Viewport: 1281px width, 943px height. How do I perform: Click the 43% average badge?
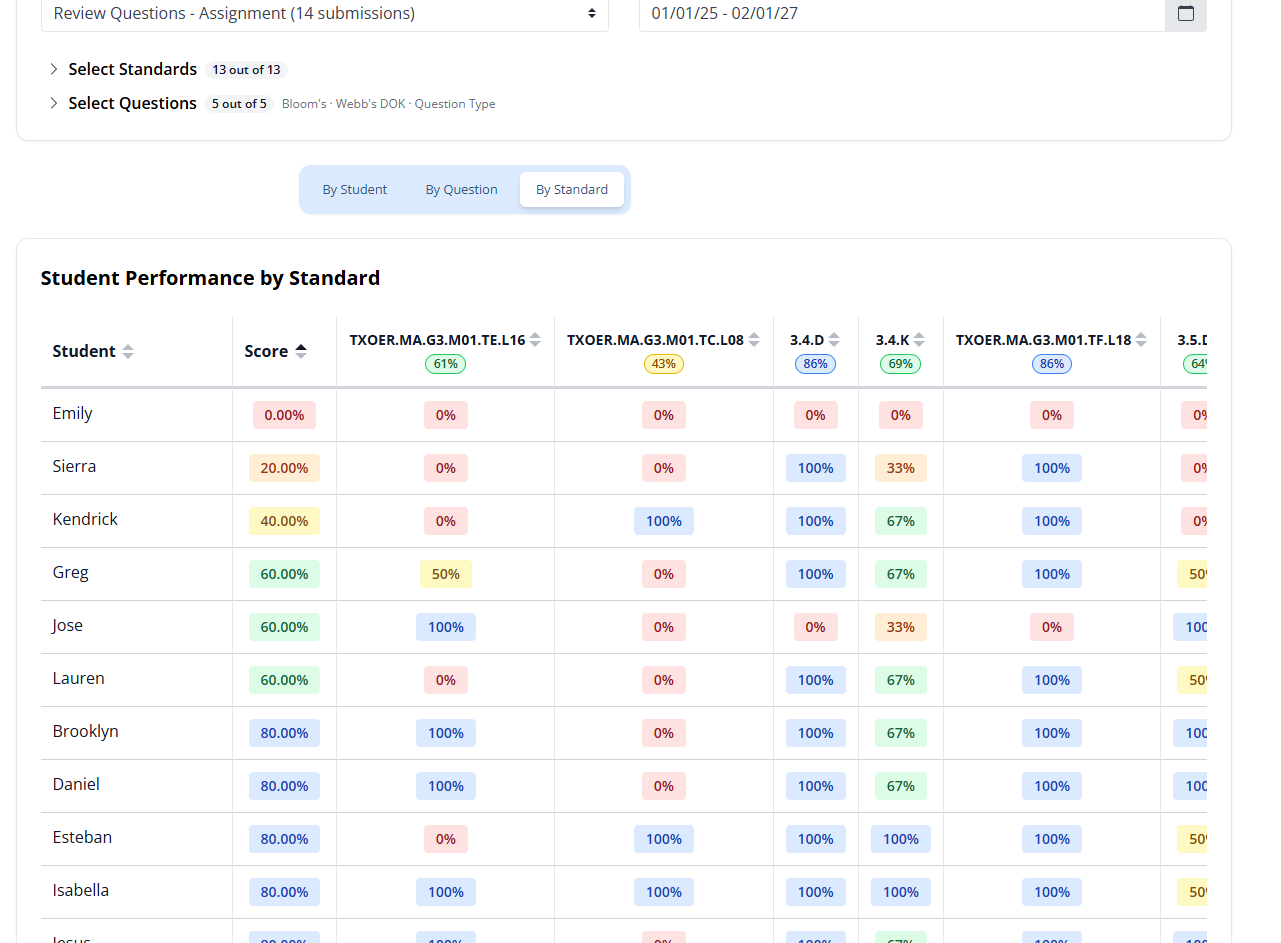click(x=664, y=364)
